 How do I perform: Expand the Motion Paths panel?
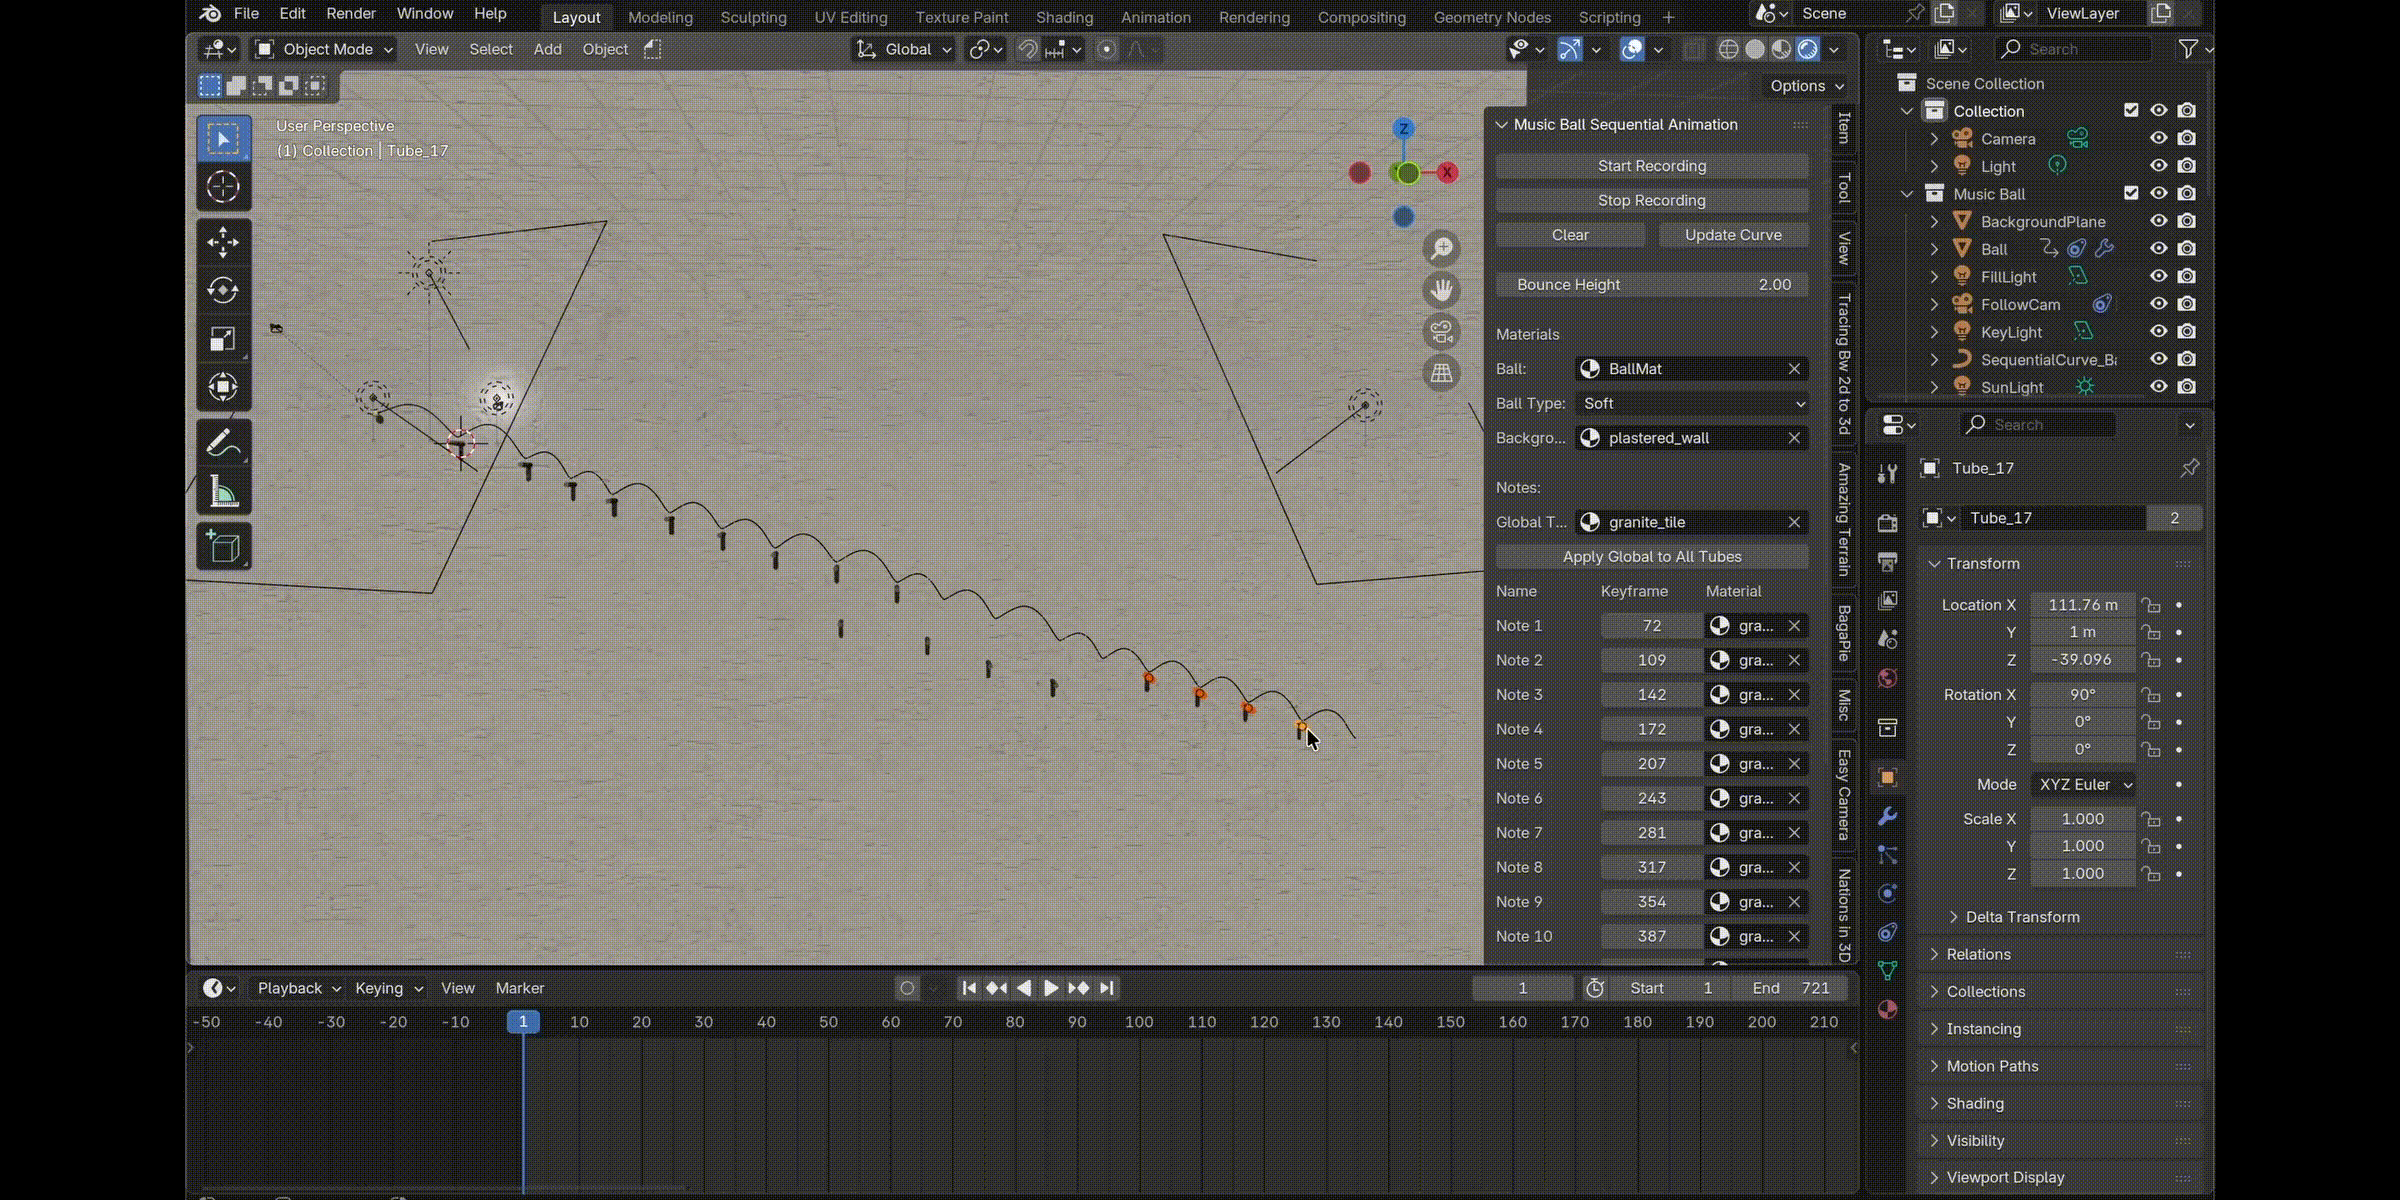(1992, 1066)
